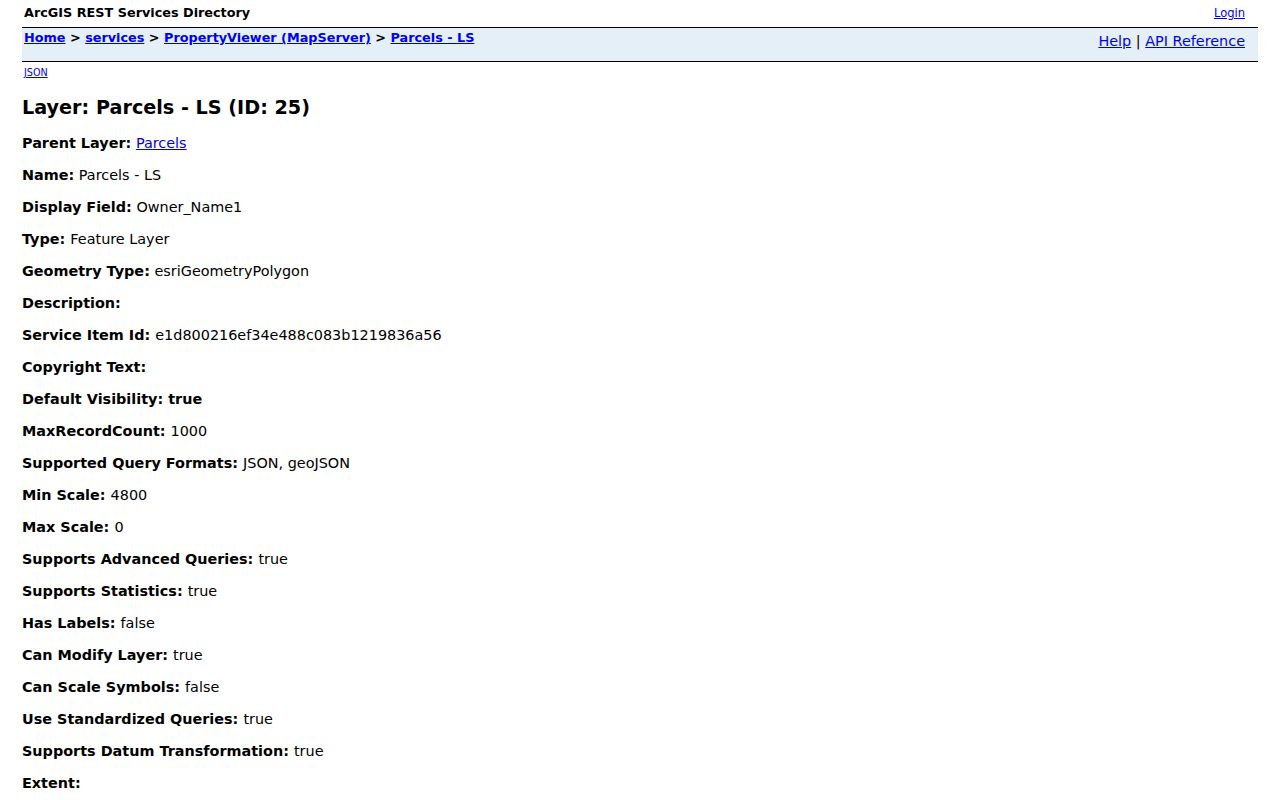Open the Login link
This screenshot has width=1280, height=800.
click(1229, 13)
